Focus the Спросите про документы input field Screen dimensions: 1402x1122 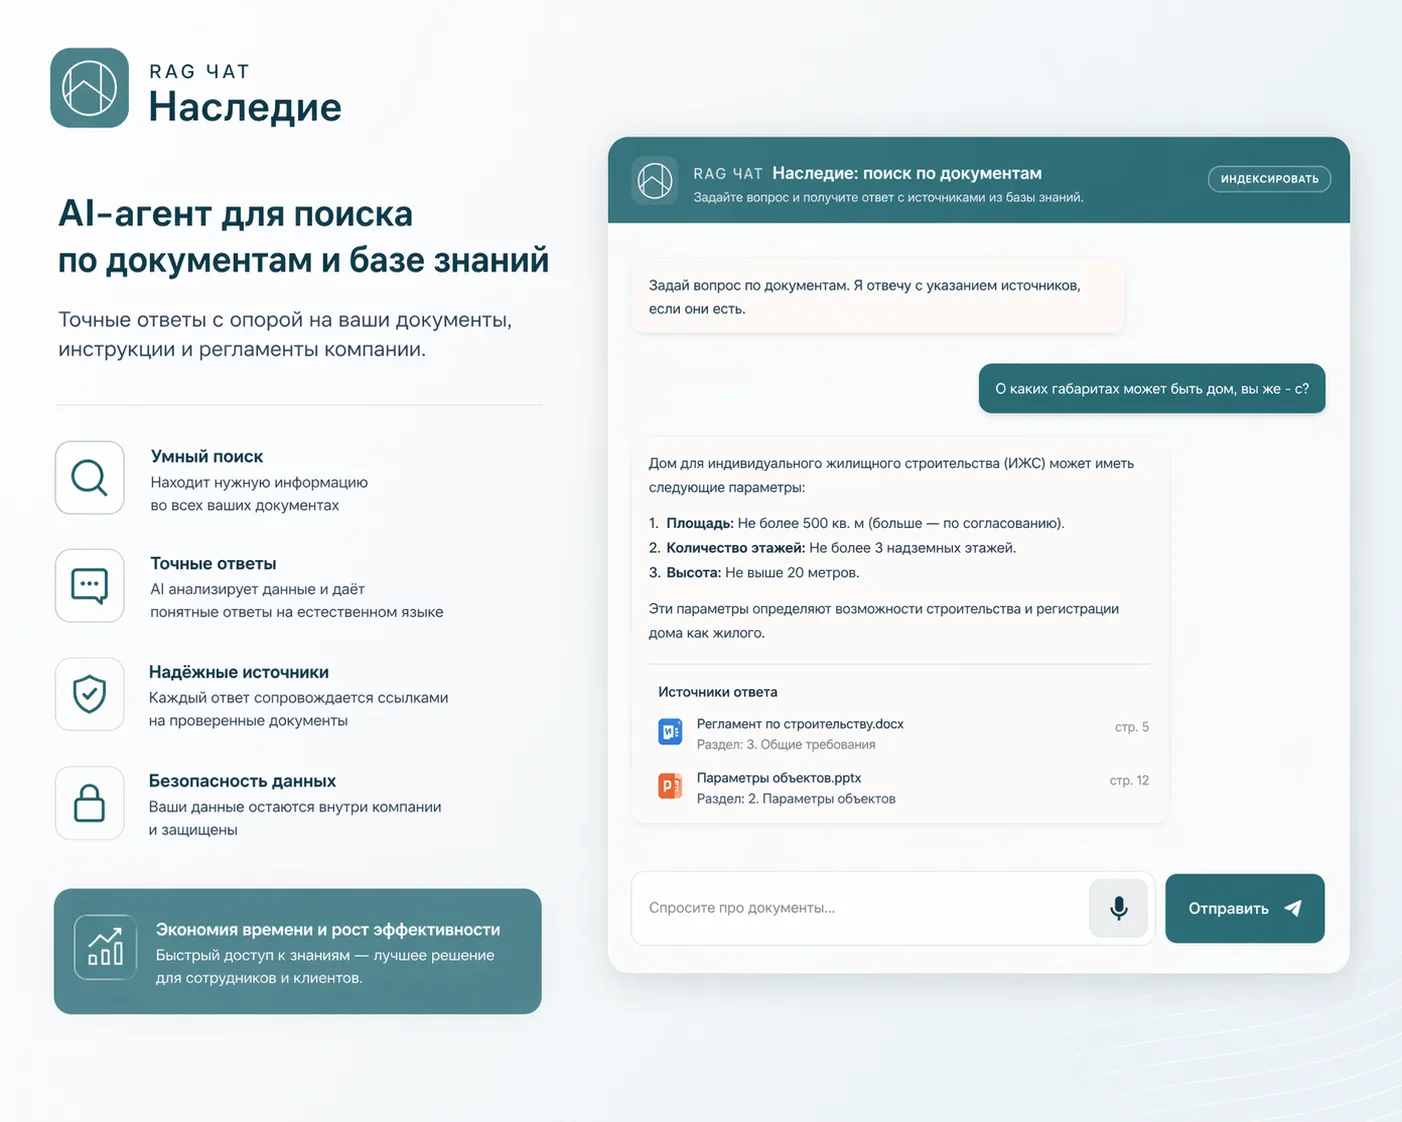(x=860, y=908)
